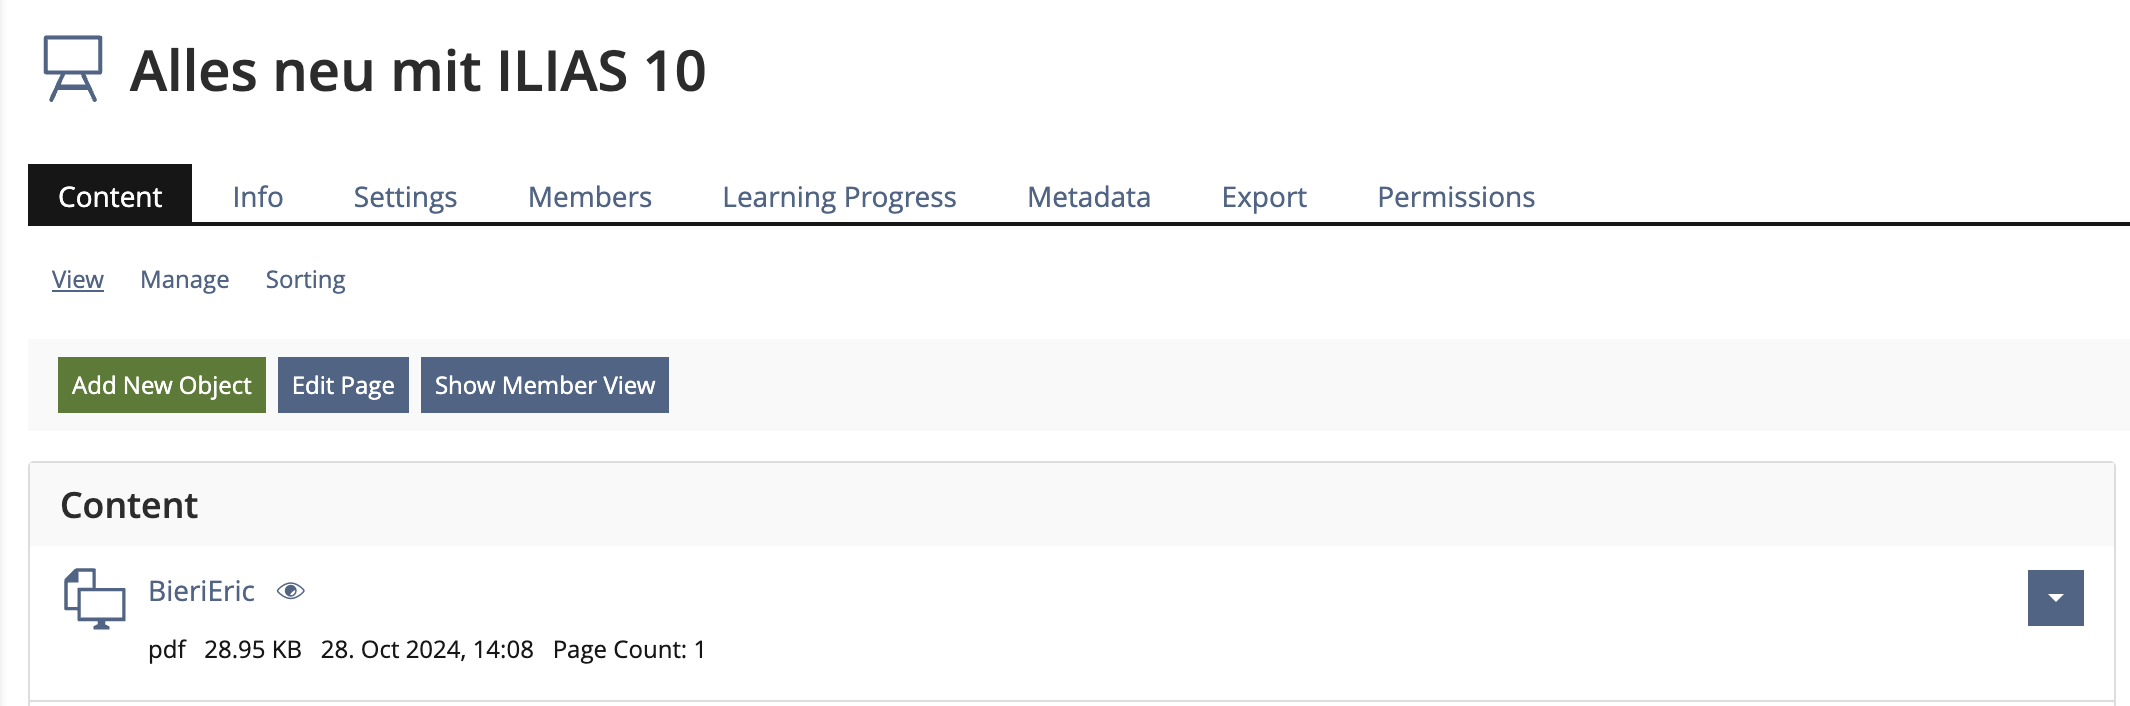
Task: Open the Members tab
Action: click(589, 196)
